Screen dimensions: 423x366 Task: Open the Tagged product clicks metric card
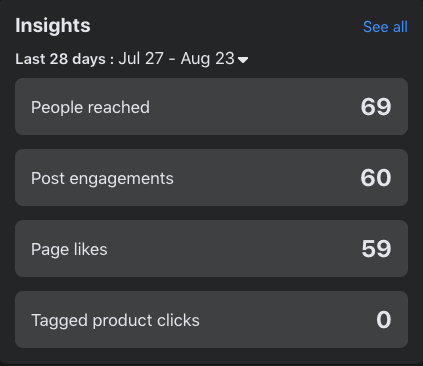211,320
